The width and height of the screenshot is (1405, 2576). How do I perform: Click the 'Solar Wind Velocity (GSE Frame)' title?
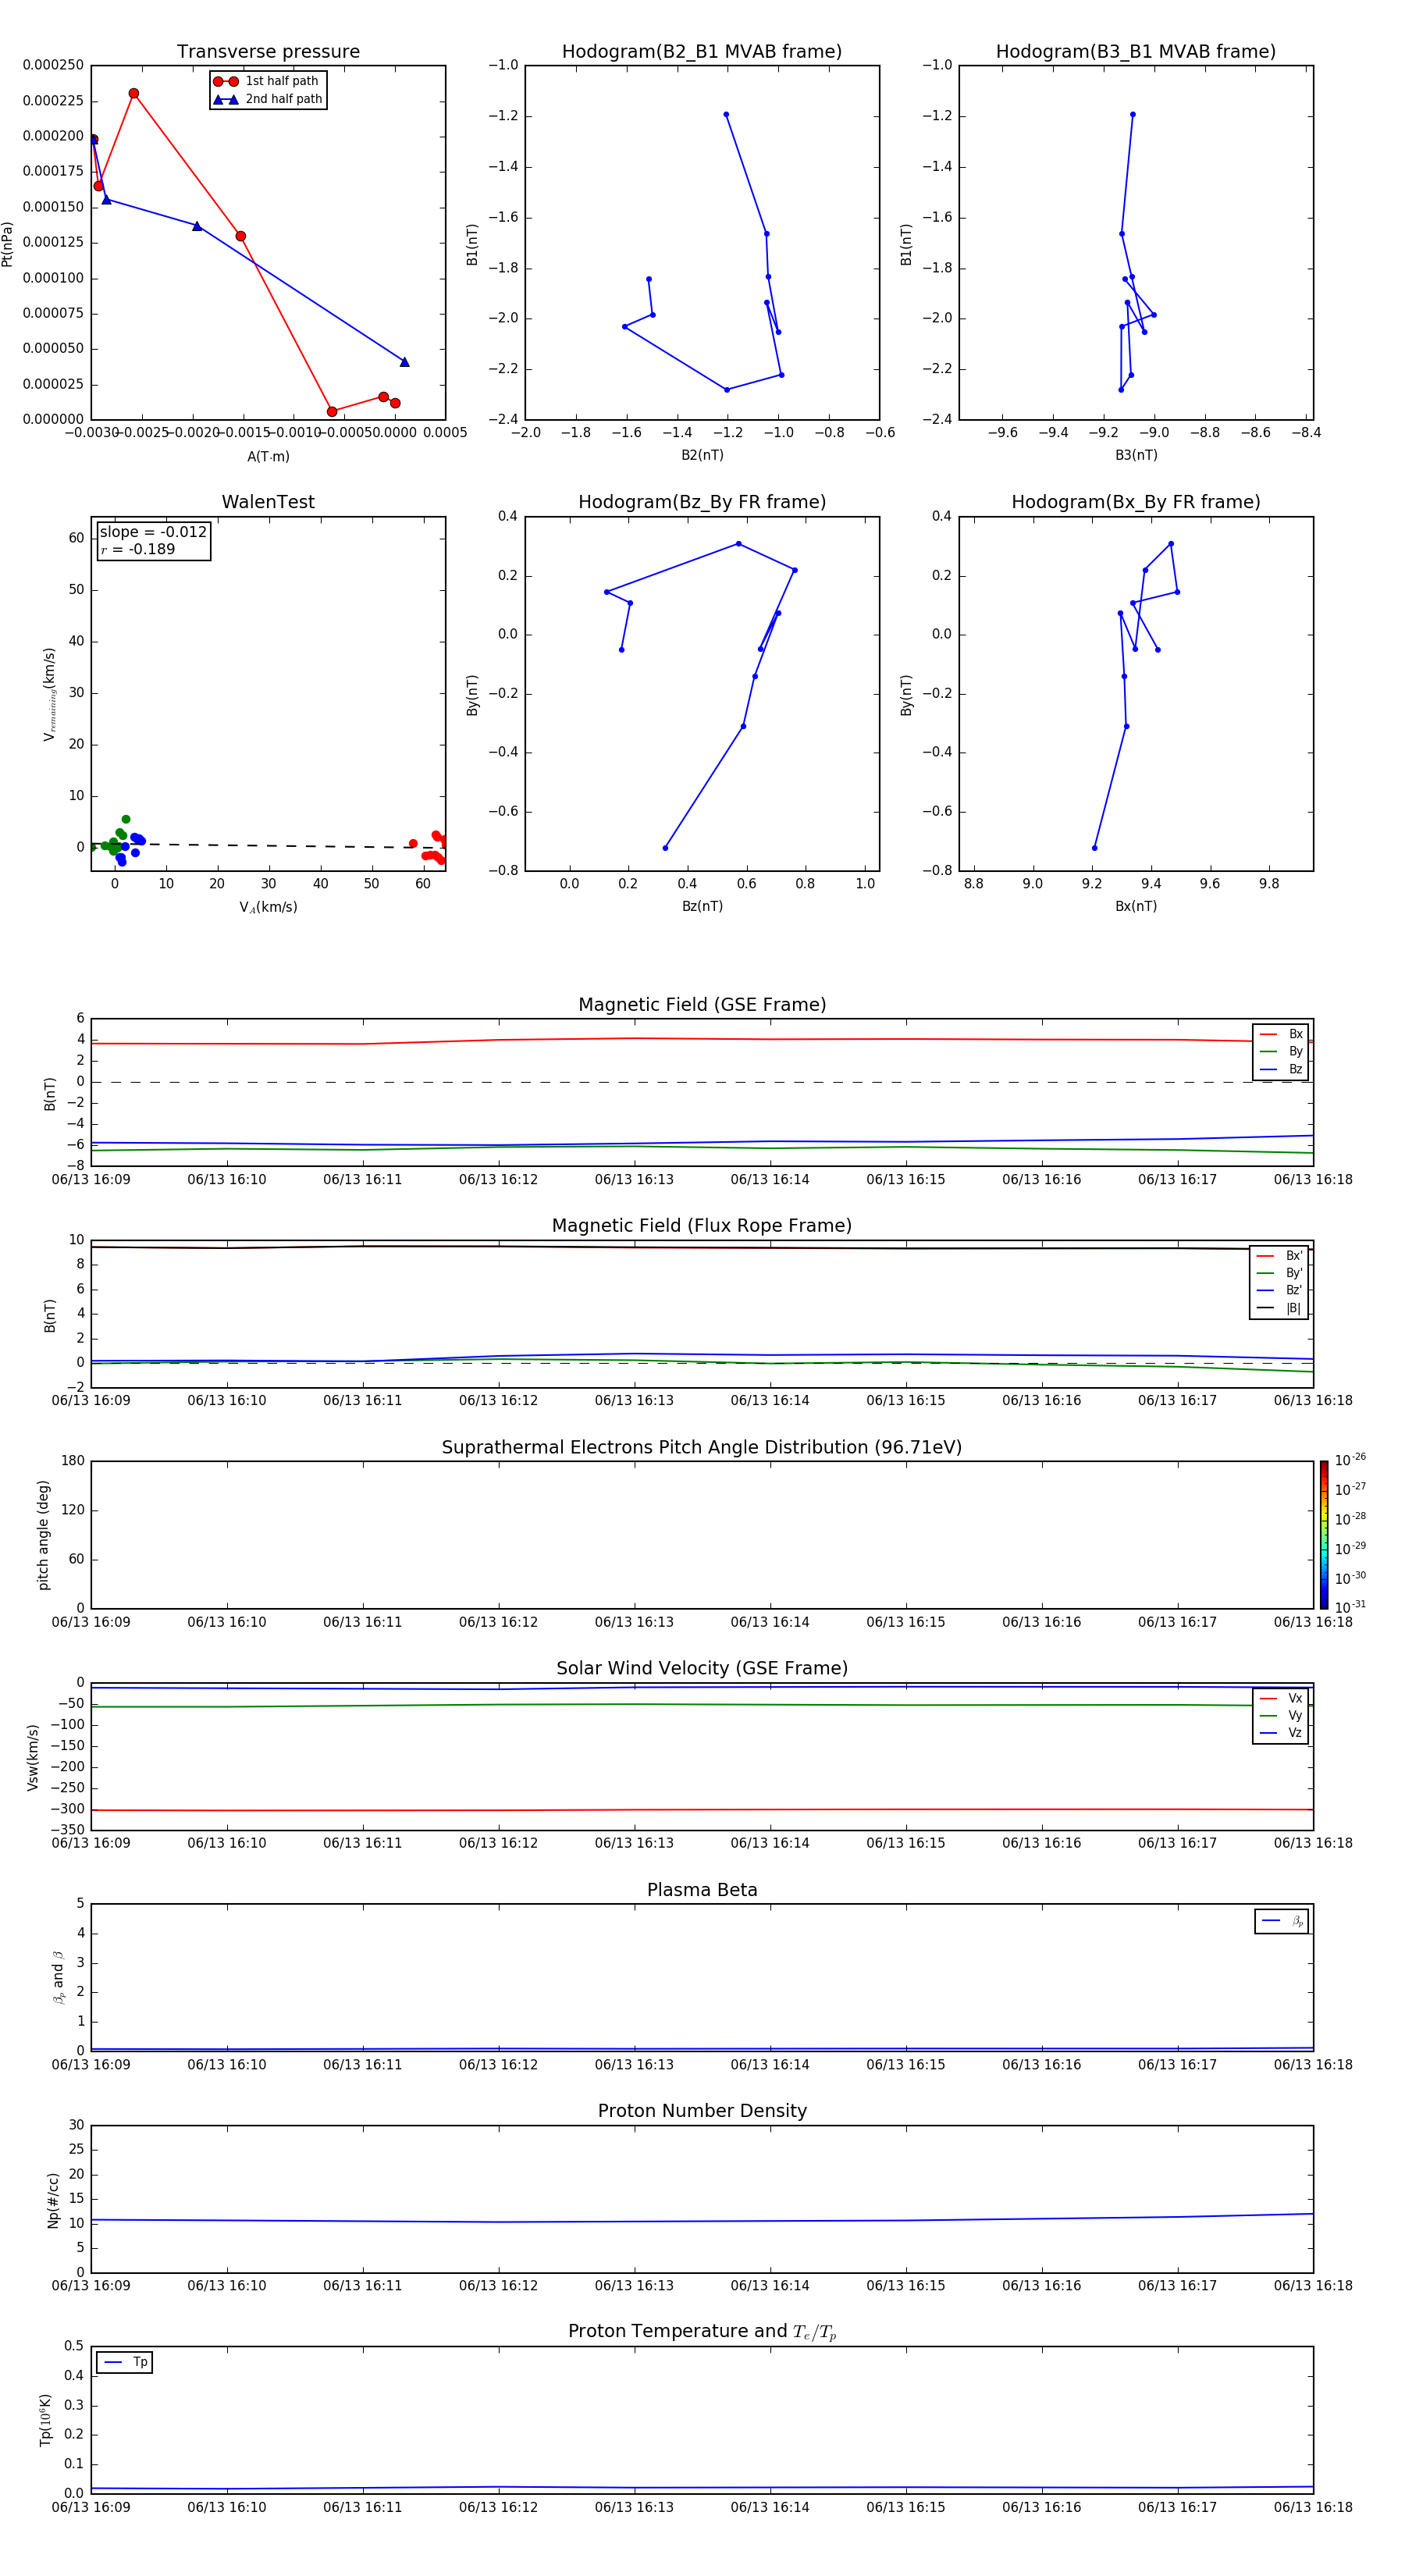[x=702, y=1669]
